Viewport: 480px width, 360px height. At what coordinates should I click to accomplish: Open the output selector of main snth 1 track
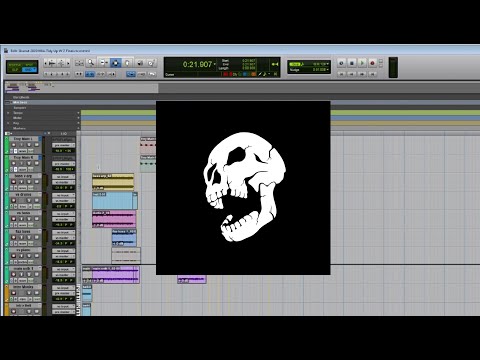63,275
